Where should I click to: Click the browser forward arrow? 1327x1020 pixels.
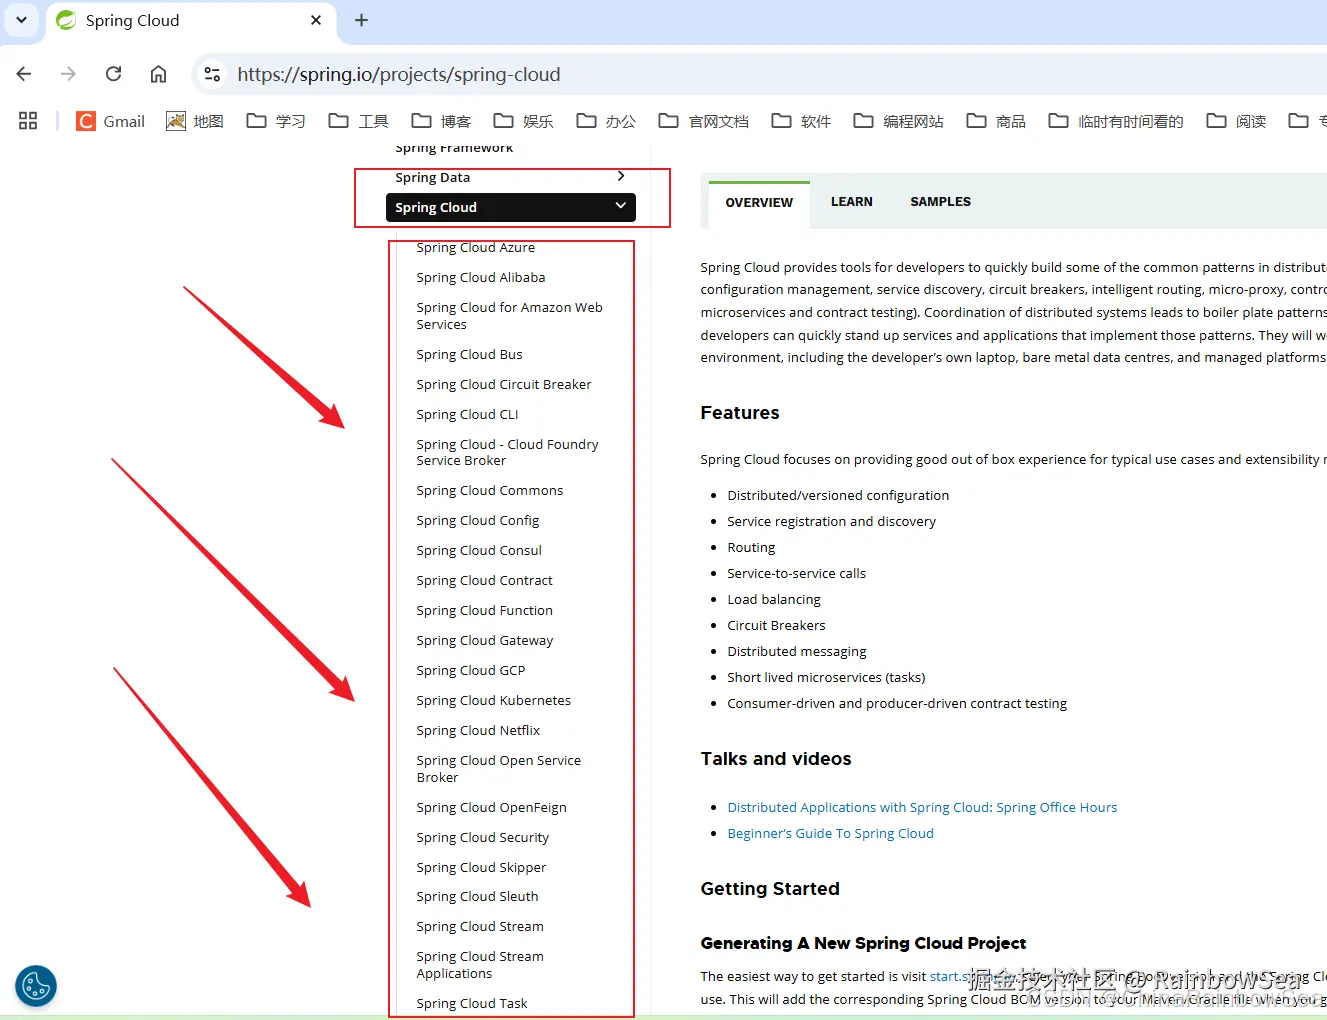[68, 74]
